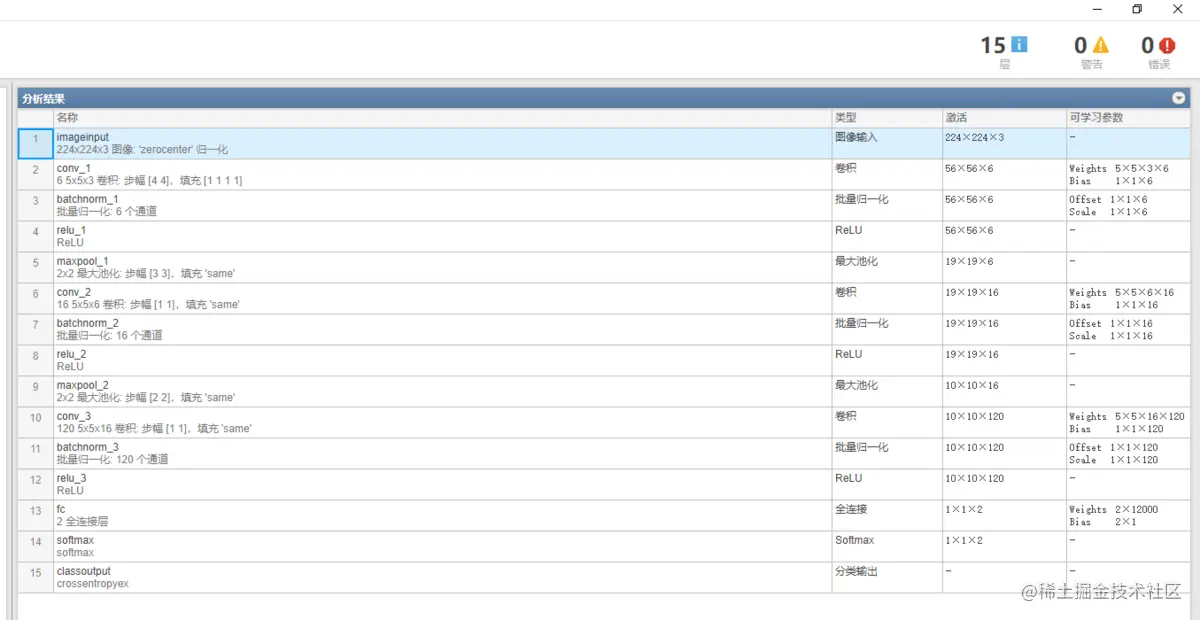The width and height of the screenshot is (1200, 620).
Task: Click the warnings count 0
Action: point(1081,45)
